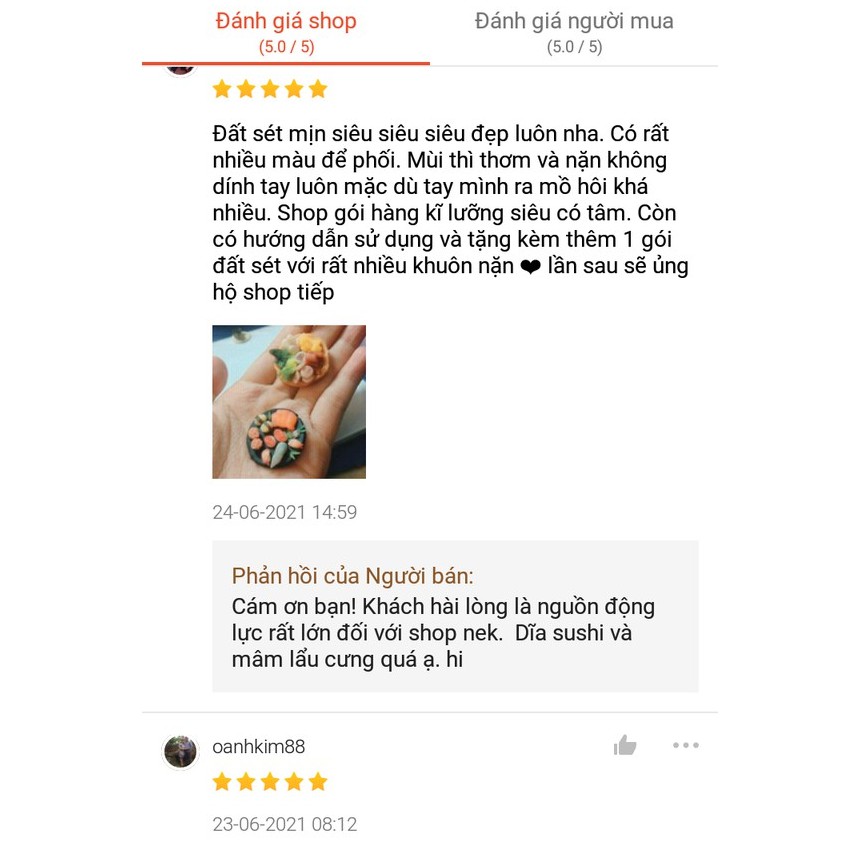Open the review photo of clay food miniatures
This screenshot has height=846, width=846.
(289, 402)
